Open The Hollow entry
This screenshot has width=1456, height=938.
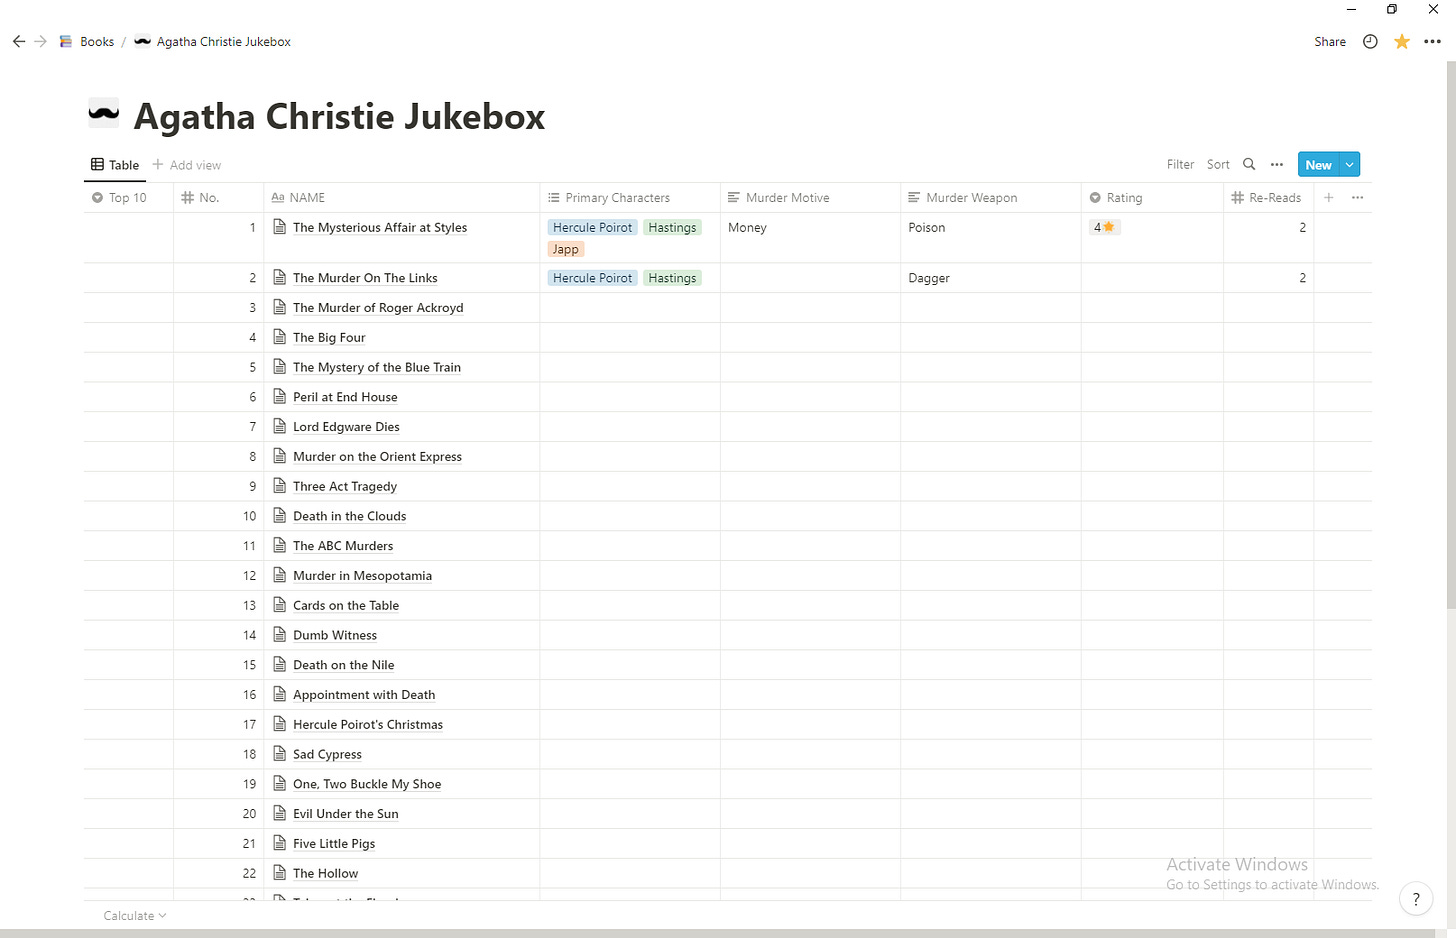coord(325,874)
